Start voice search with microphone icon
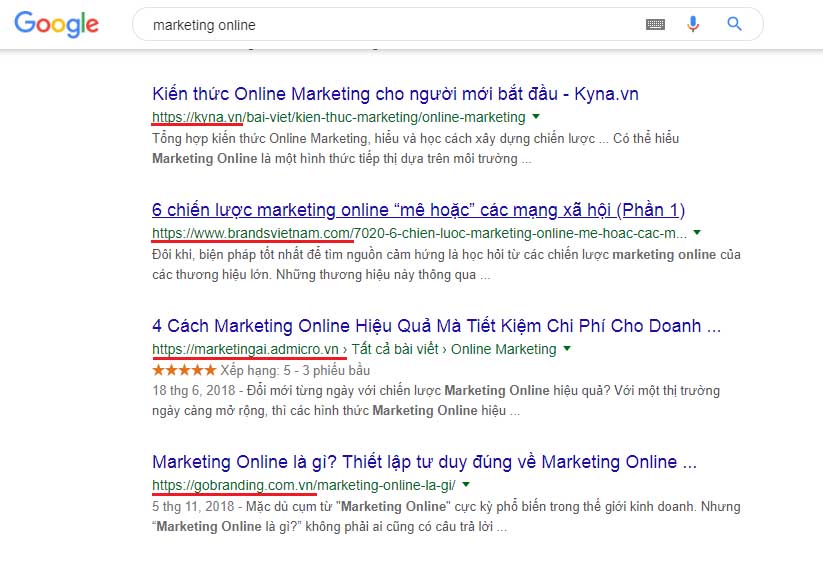The image size is (823, 571). coord(693,24)
